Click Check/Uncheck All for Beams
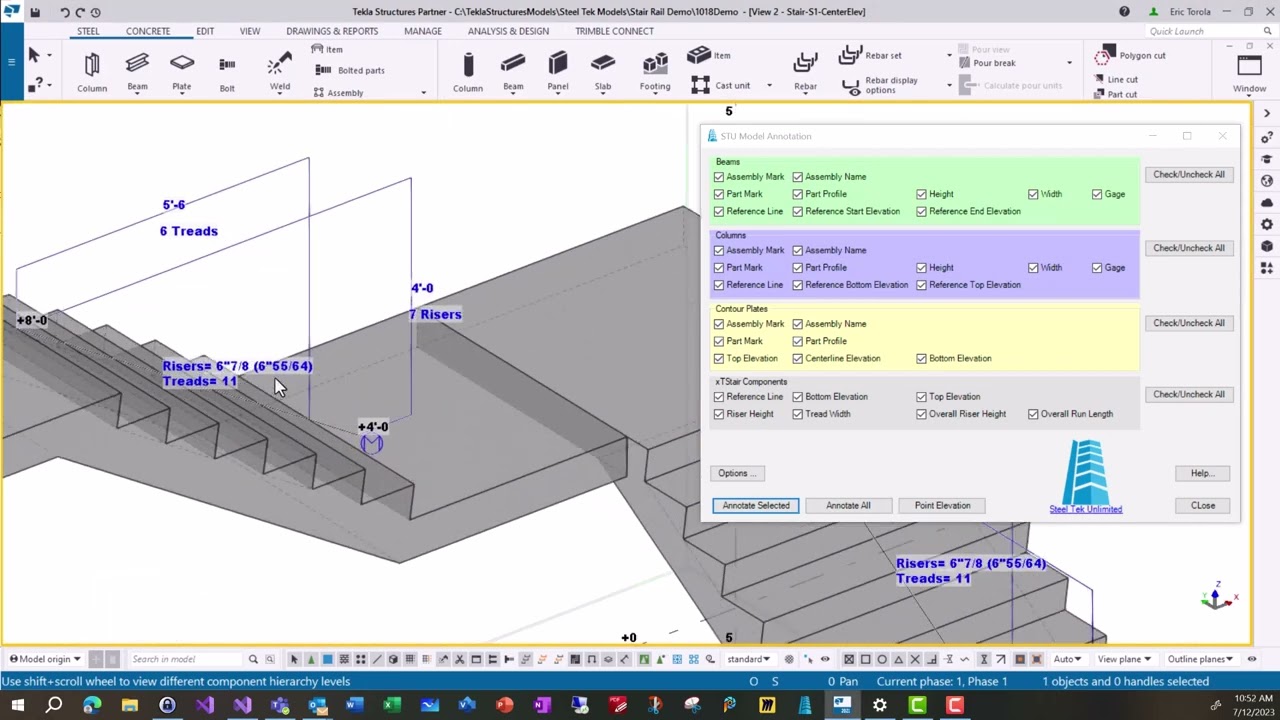Image resolution: width=1280 pixels, height=720 pixels. click(x=1189, y=175)
